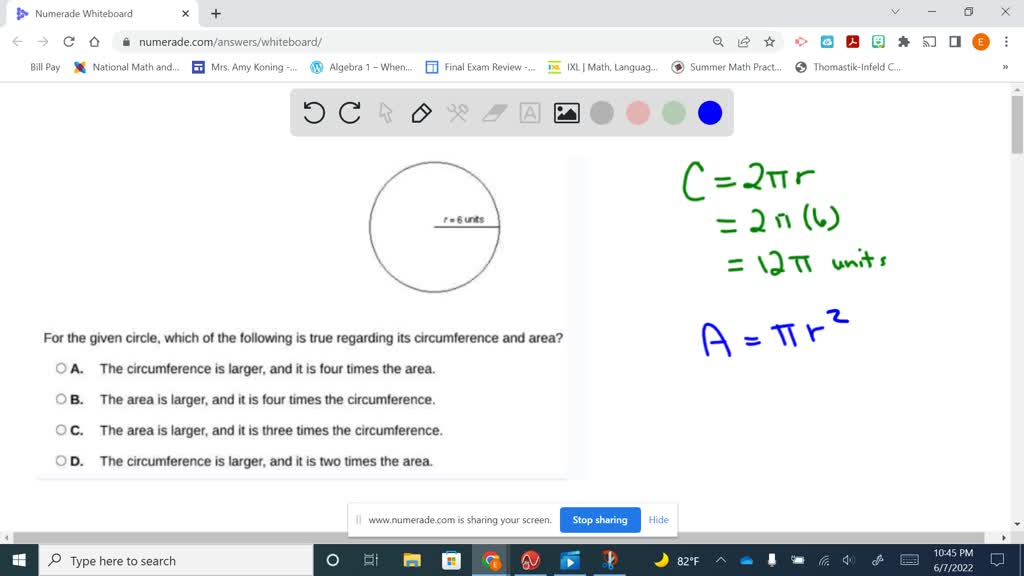Choose the pink pen color

[638, 113]
